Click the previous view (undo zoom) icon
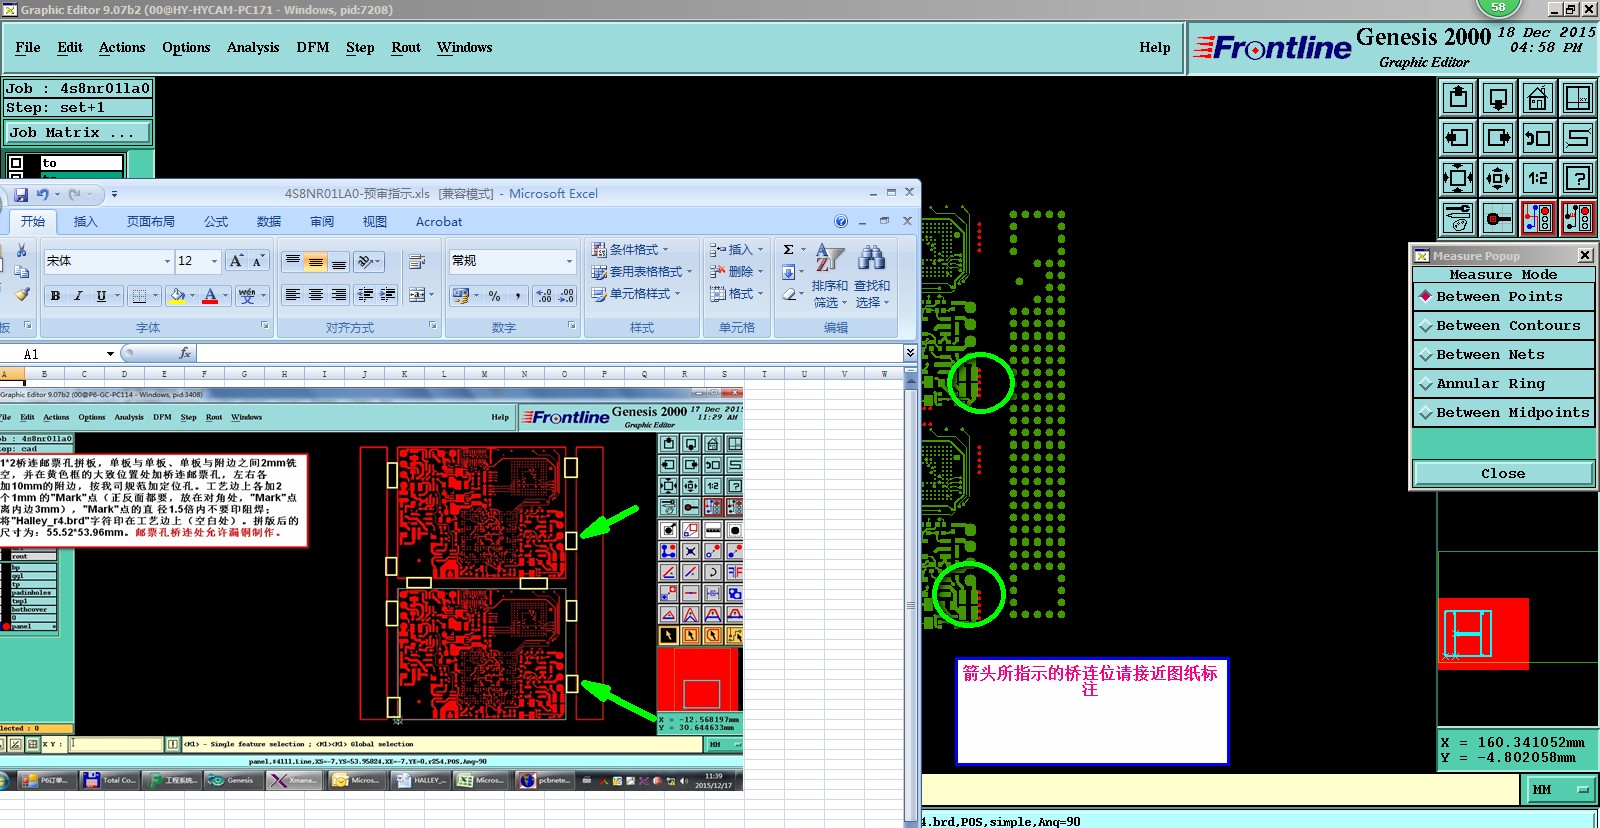 tap(1538, 138)
